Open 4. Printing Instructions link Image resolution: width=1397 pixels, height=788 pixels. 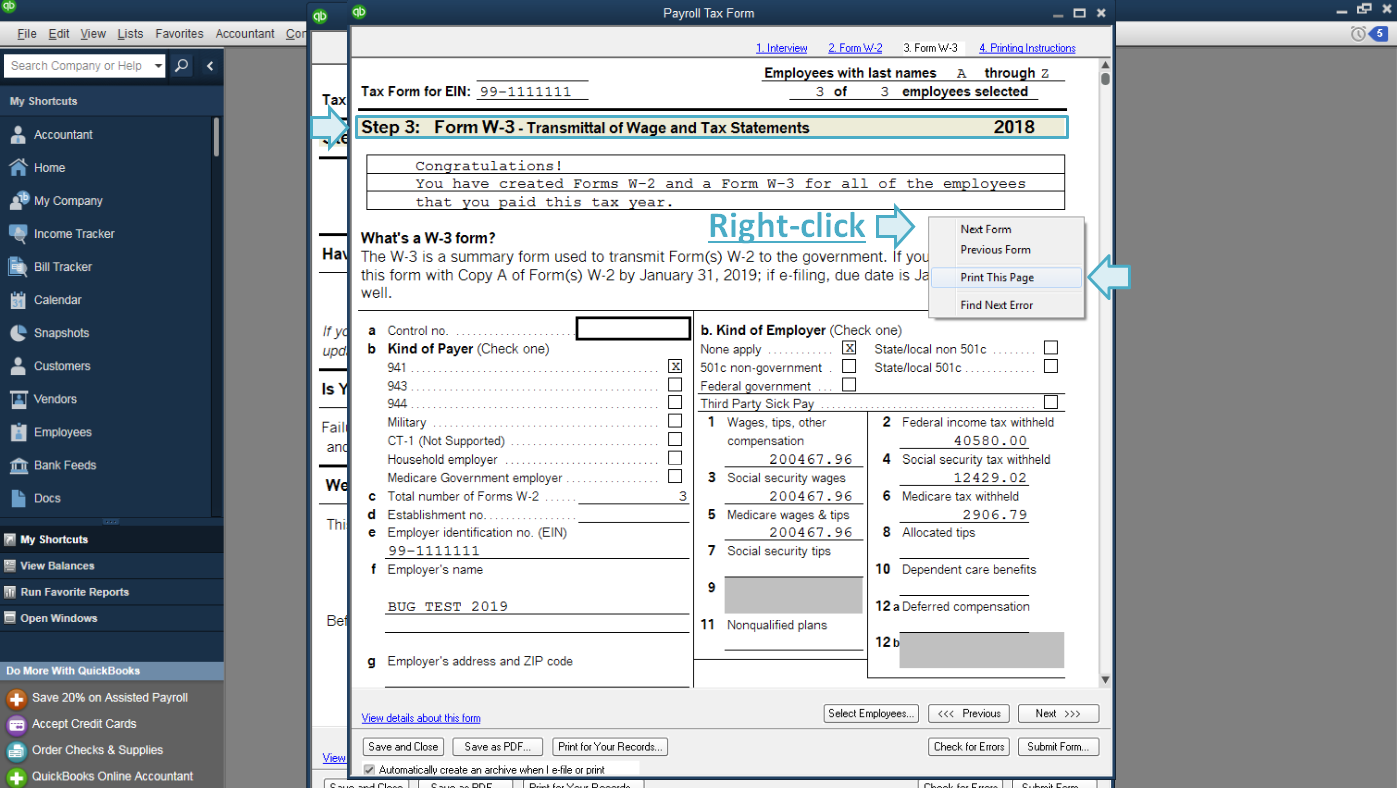(1027, 48)
